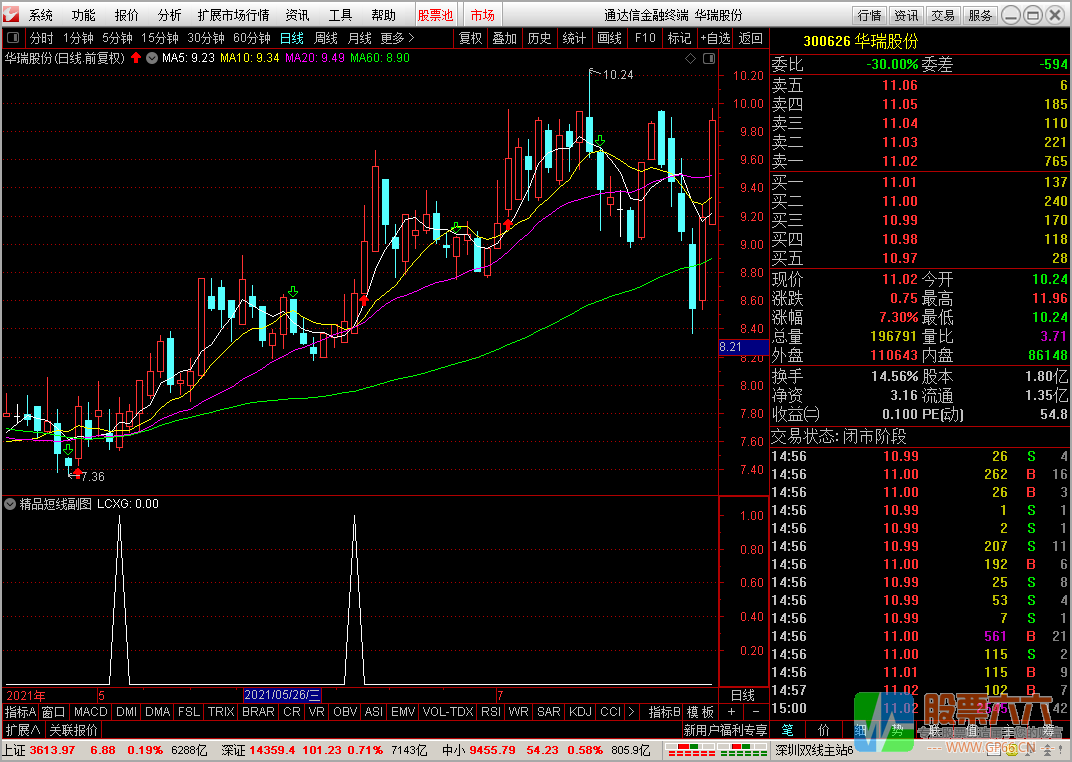Open the 工具 menu

point(340,15)
